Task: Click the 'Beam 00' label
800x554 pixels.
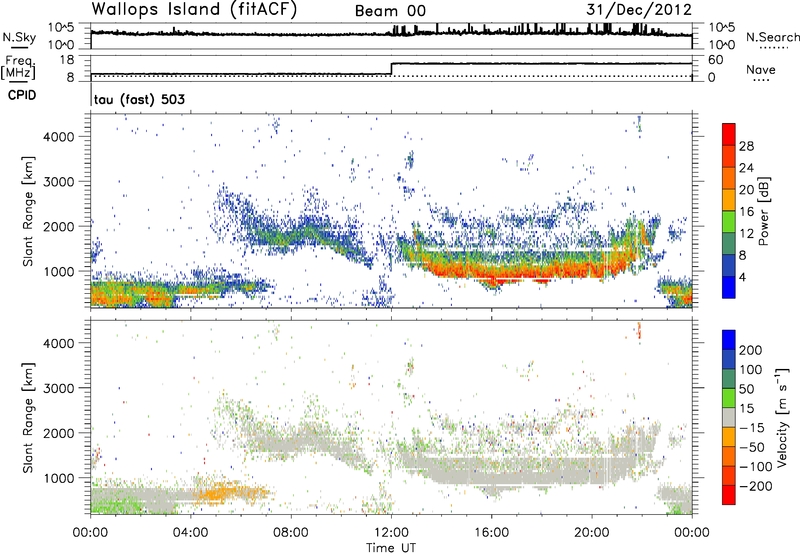Action: click(390, 11)
